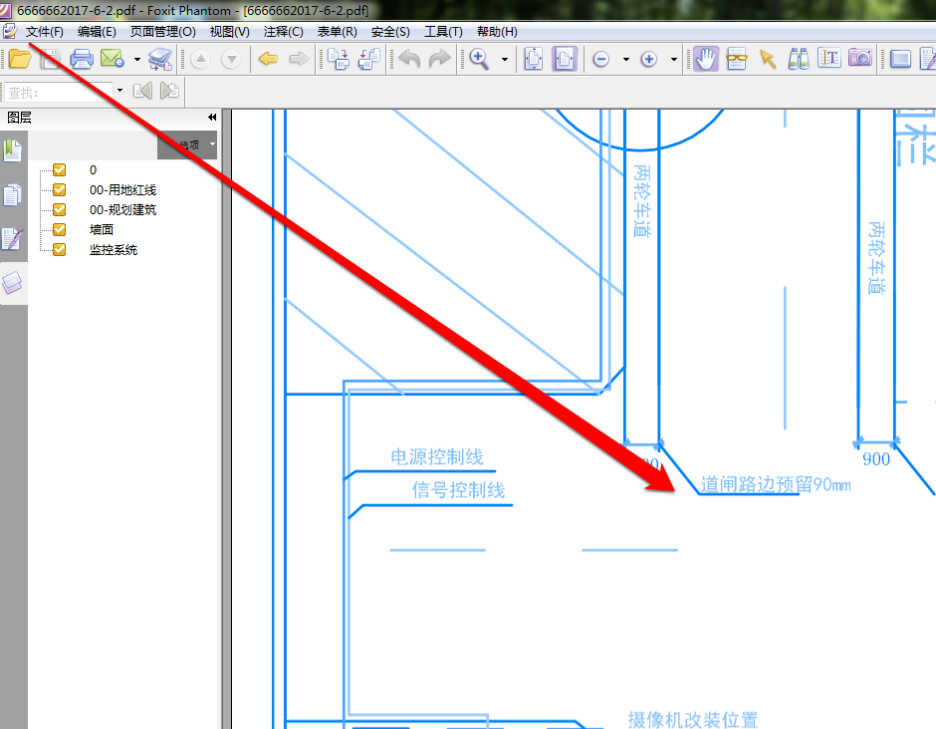The image size is (936, 729).
Task: Activate the Snapshot camera tool
Action: tap(860, 59)
